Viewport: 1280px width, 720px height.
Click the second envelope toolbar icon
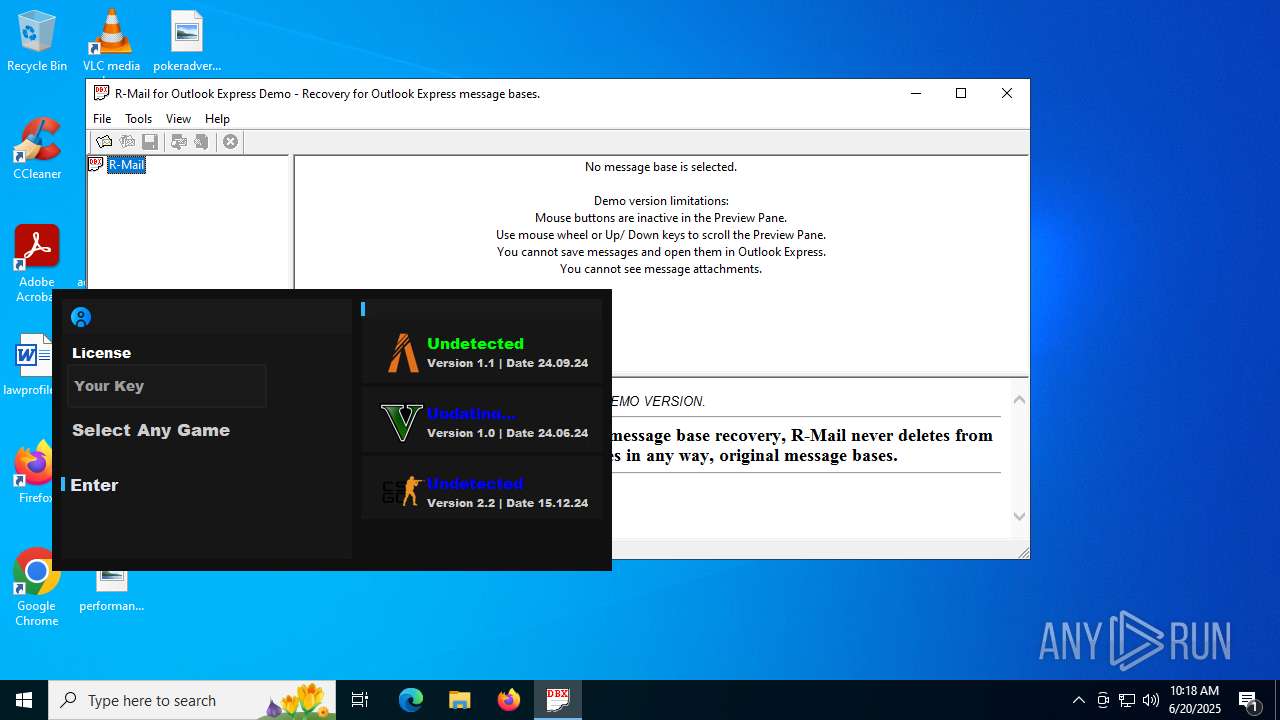127,142
